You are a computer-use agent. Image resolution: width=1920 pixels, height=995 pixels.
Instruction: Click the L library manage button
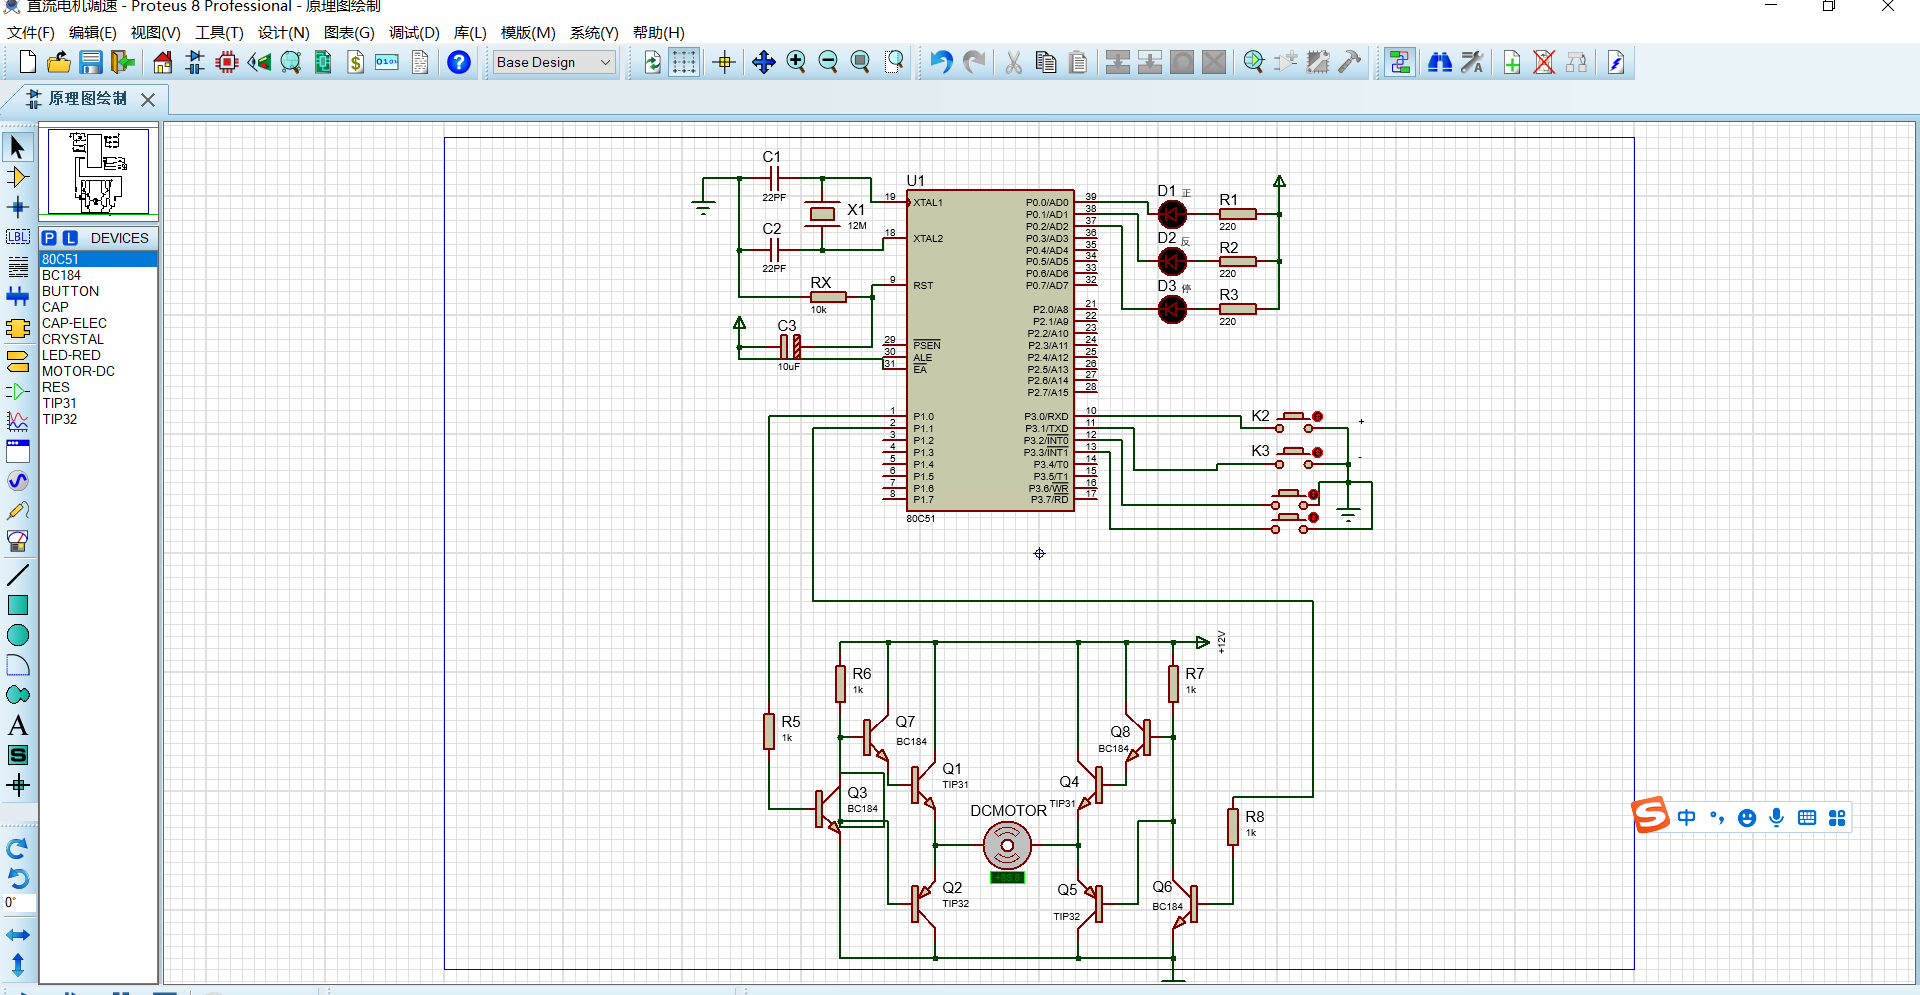pos(70,238)
